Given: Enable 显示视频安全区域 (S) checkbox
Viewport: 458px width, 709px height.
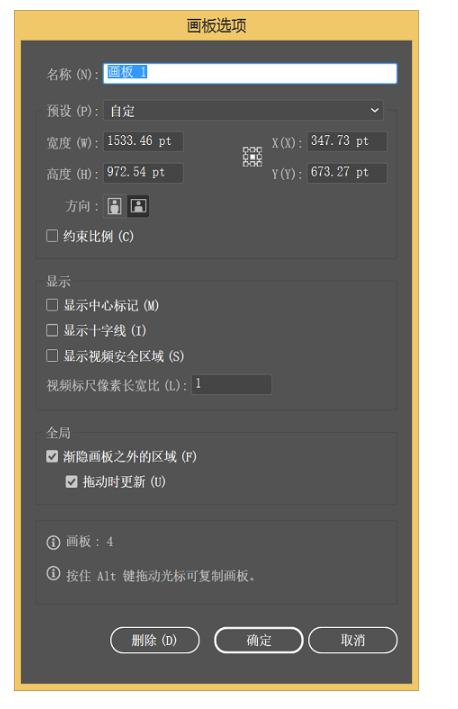Looking at the screenshot, I should point(52,355).
